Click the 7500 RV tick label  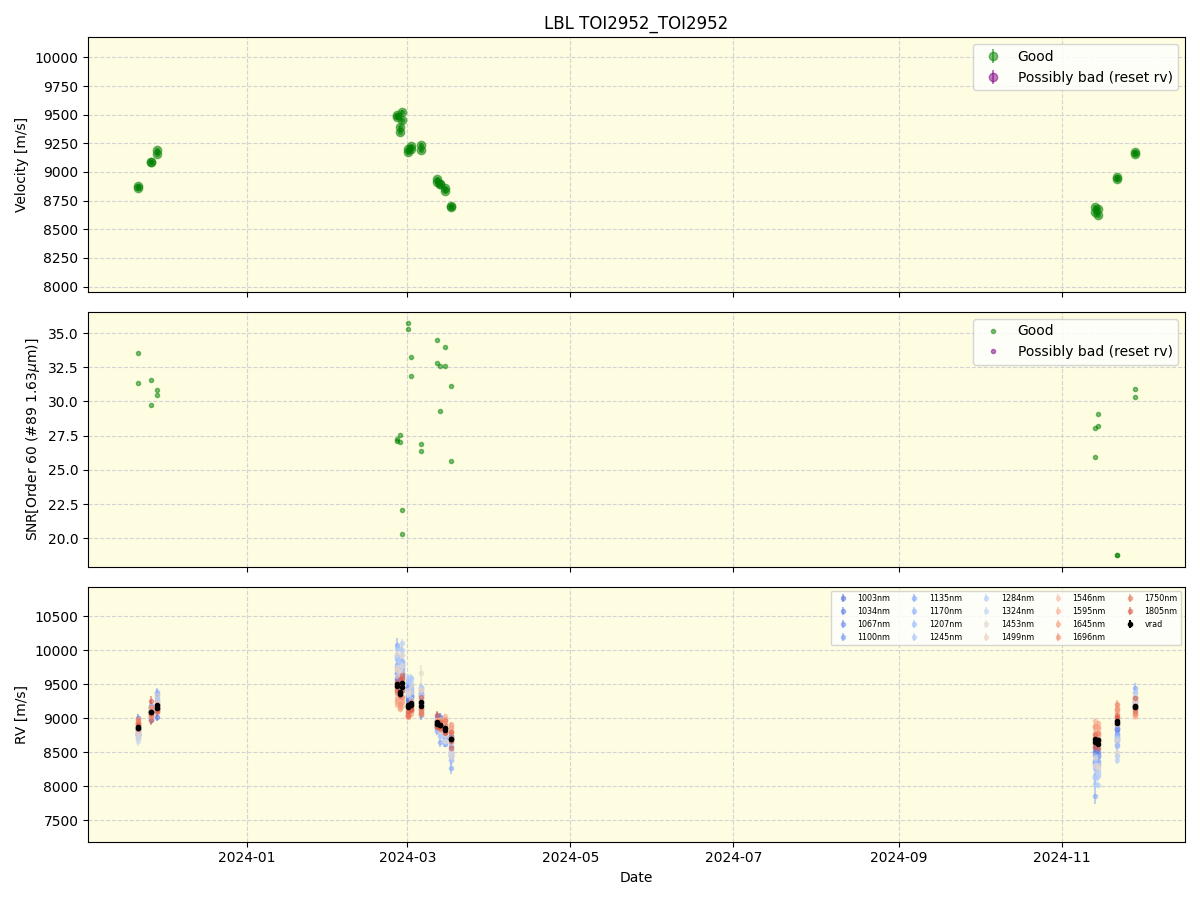pos(60,821)
